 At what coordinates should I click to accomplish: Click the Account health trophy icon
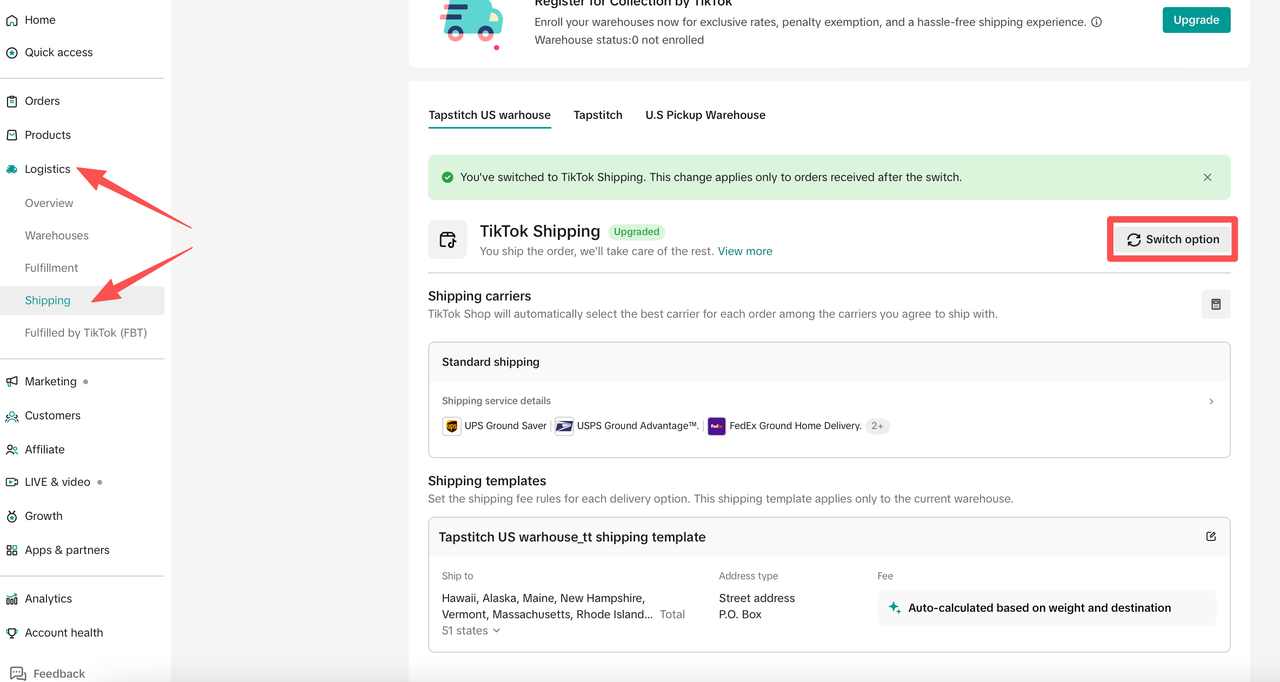12,633
